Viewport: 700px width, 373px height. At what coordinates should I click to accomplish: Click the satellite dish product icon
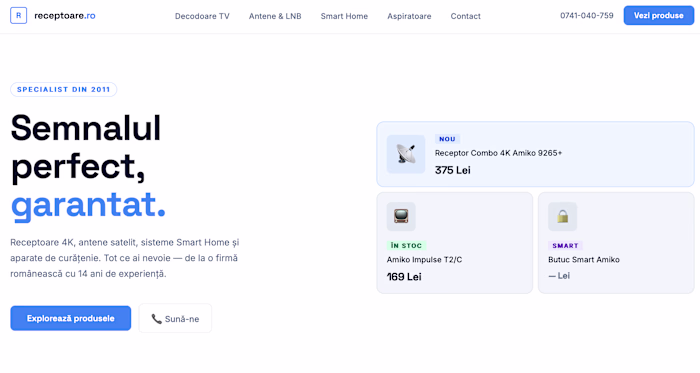[406, 154]
